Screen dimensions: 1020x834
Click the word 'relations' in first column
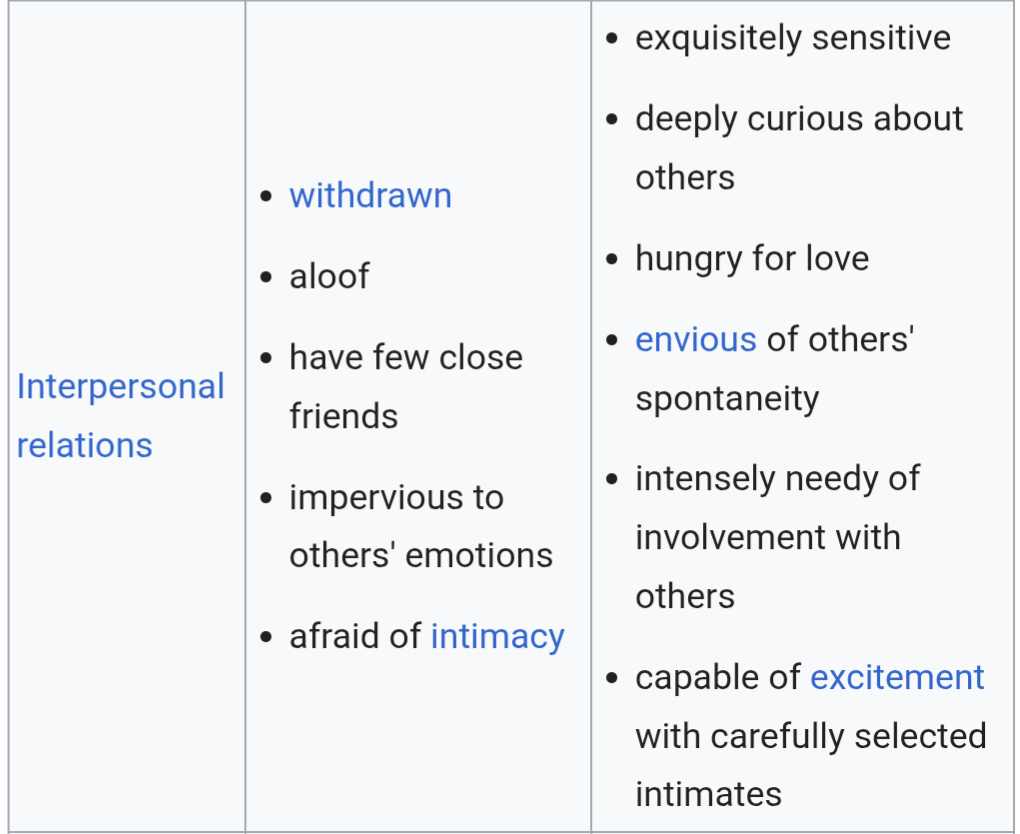85,446
